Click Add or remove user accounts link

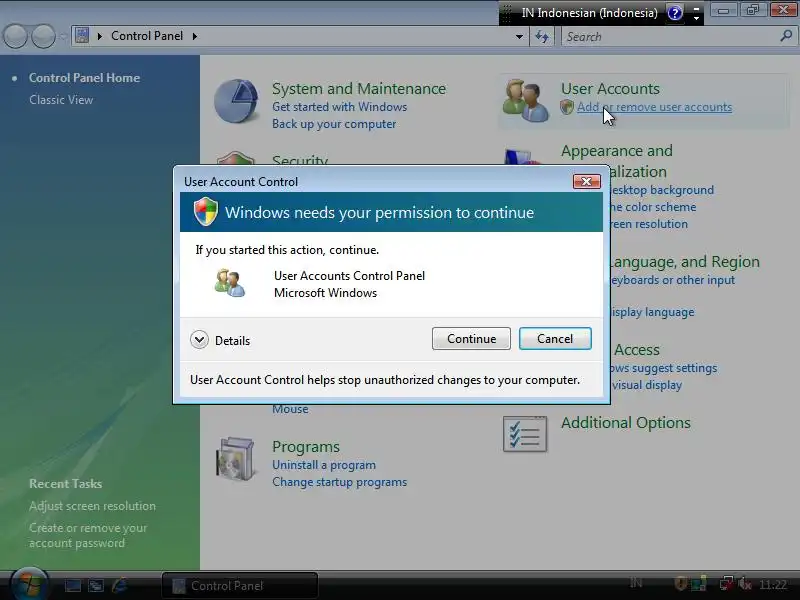pyautogui.click(x=655, y=107)
